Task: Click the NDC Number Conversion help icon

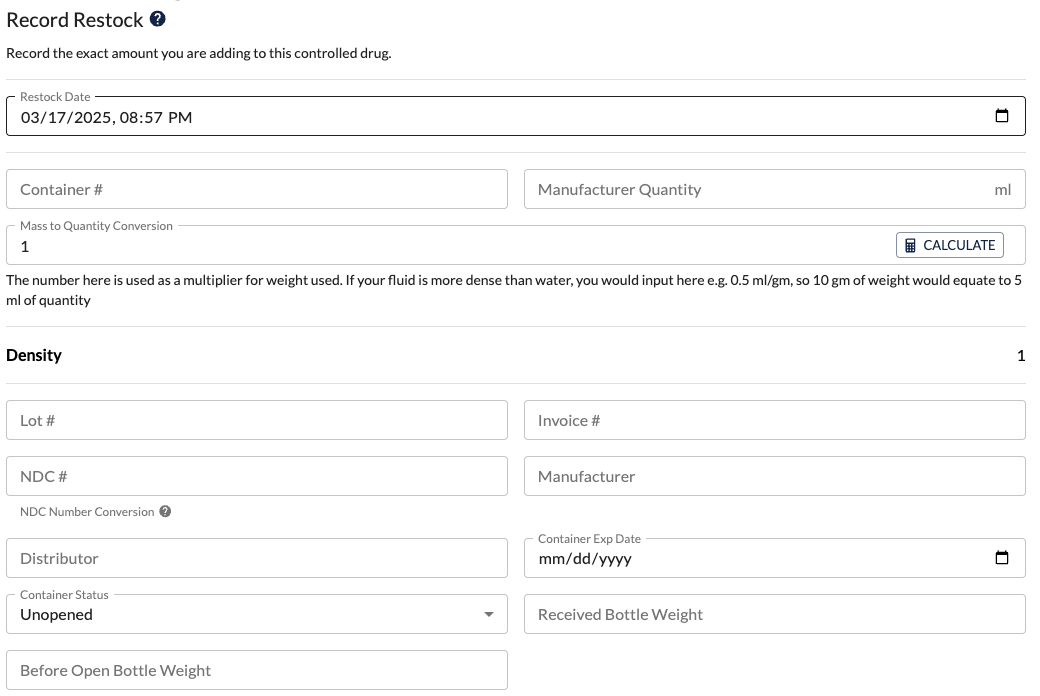Action: (x=165, y=512)
